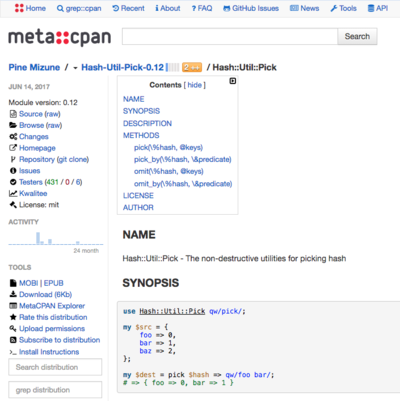Hide the Contents table via hide link
This screenshot has height=401, width=400.
pos(194,85)
